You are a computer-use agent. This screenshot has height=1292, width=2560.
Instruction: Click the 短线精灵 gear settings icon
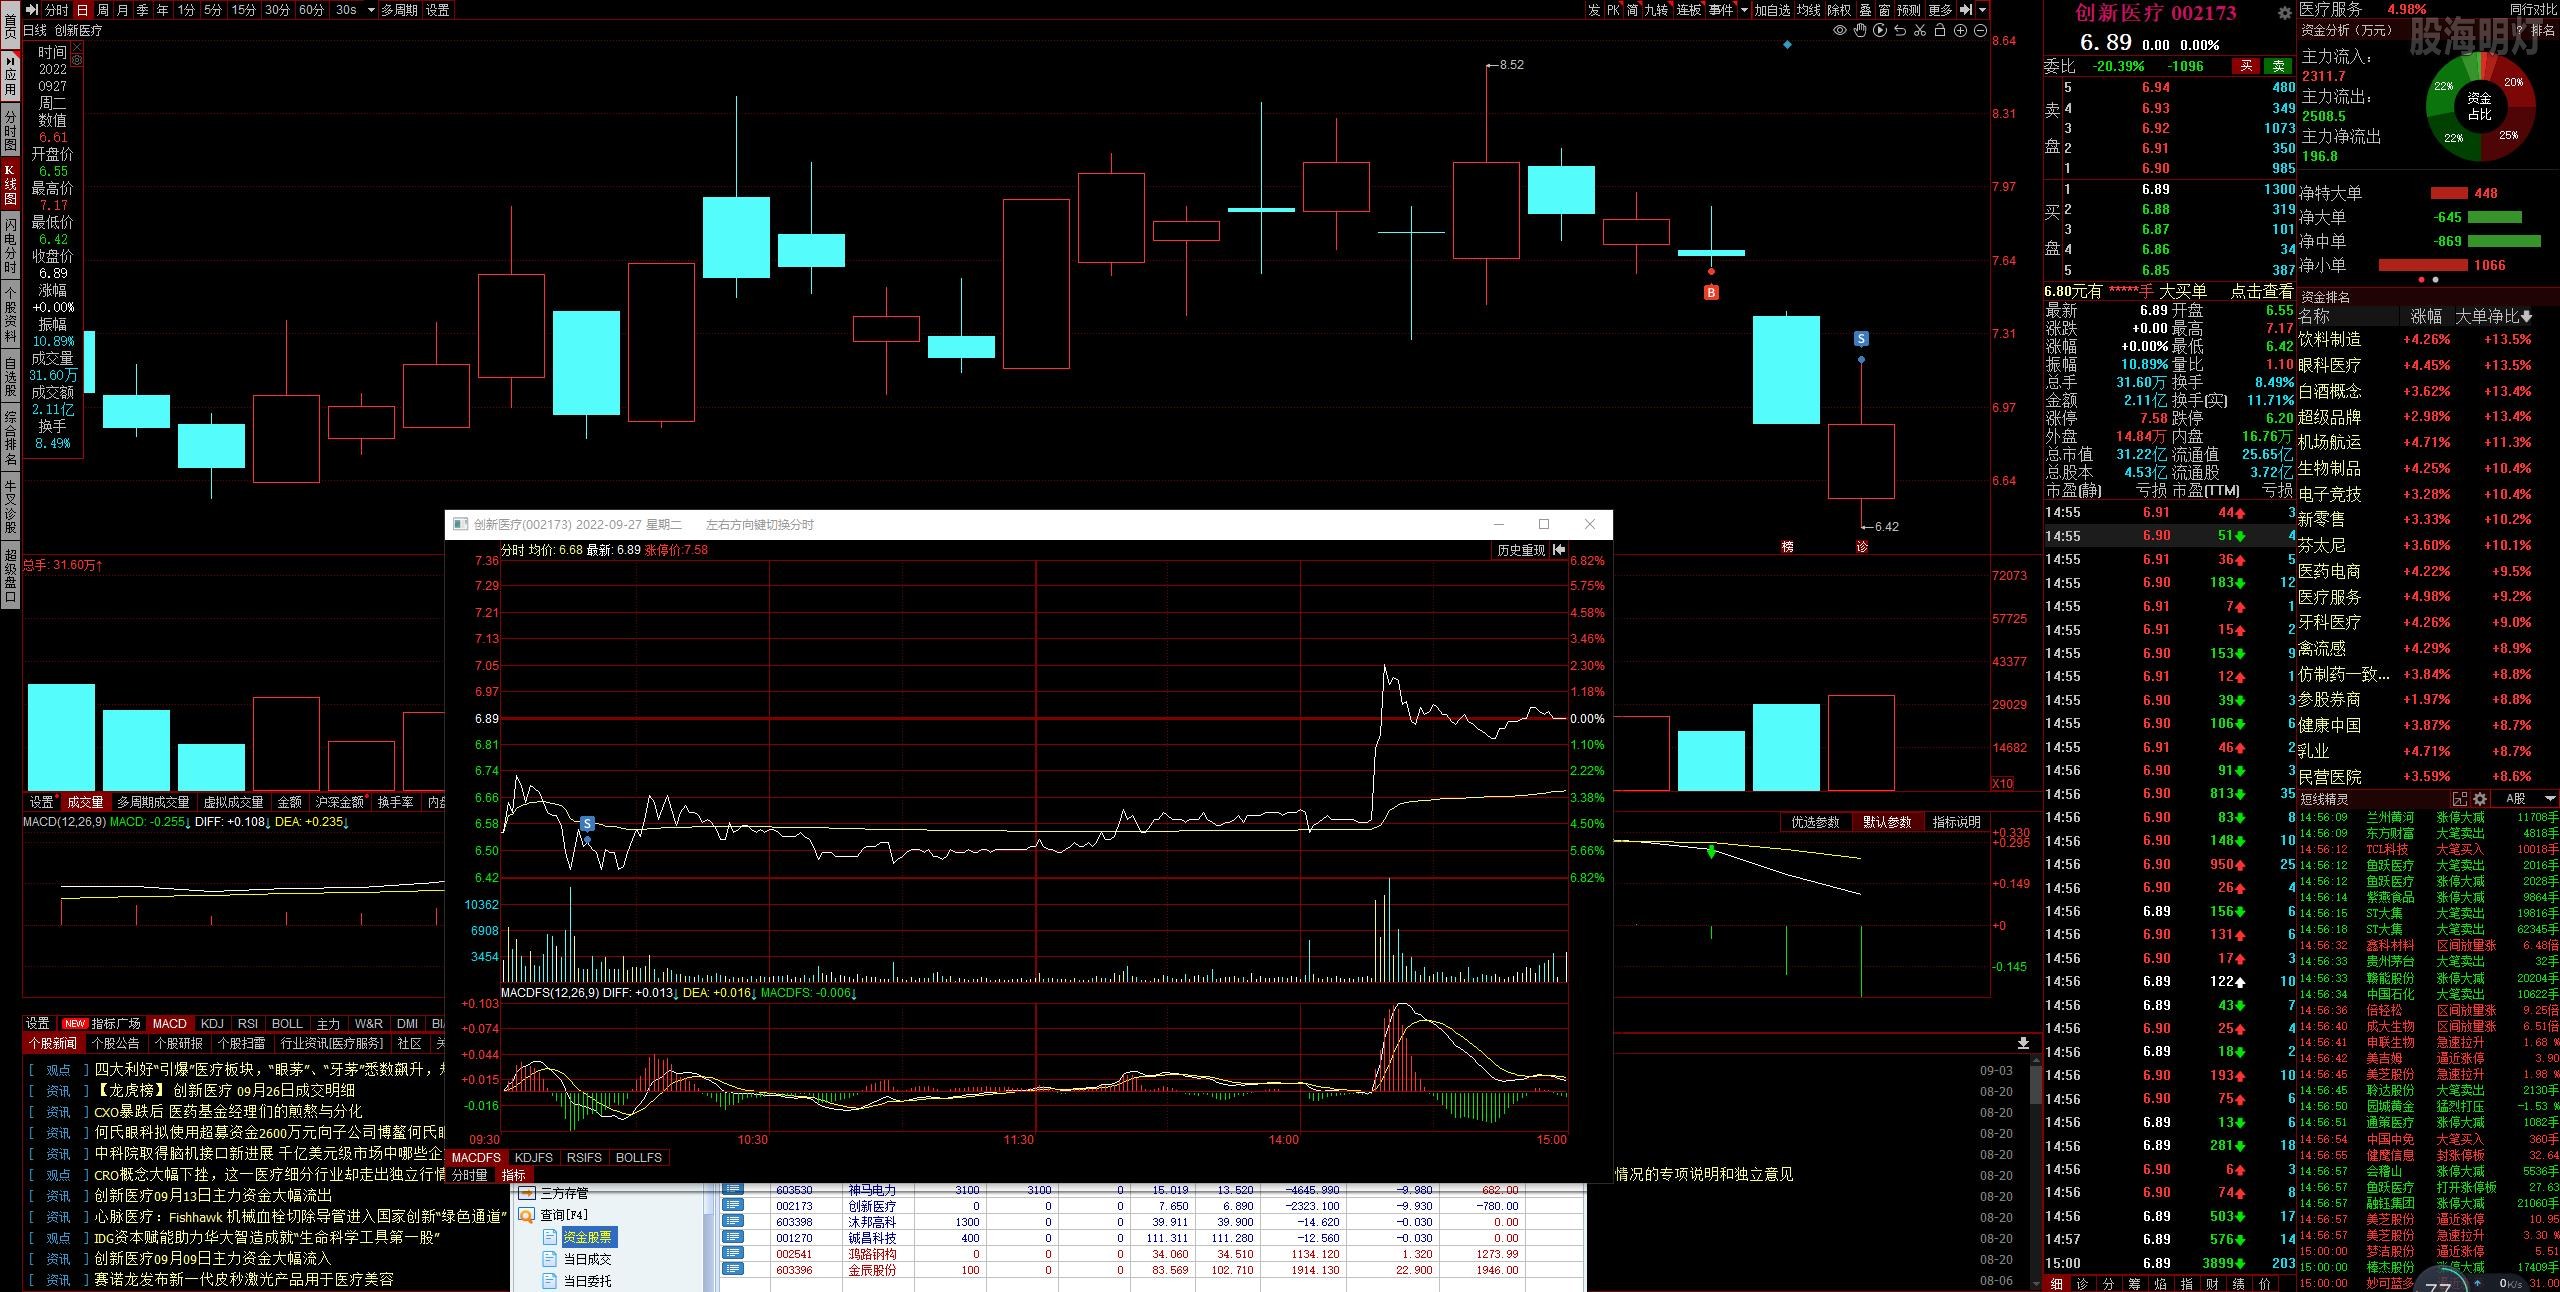[2480, 799]
